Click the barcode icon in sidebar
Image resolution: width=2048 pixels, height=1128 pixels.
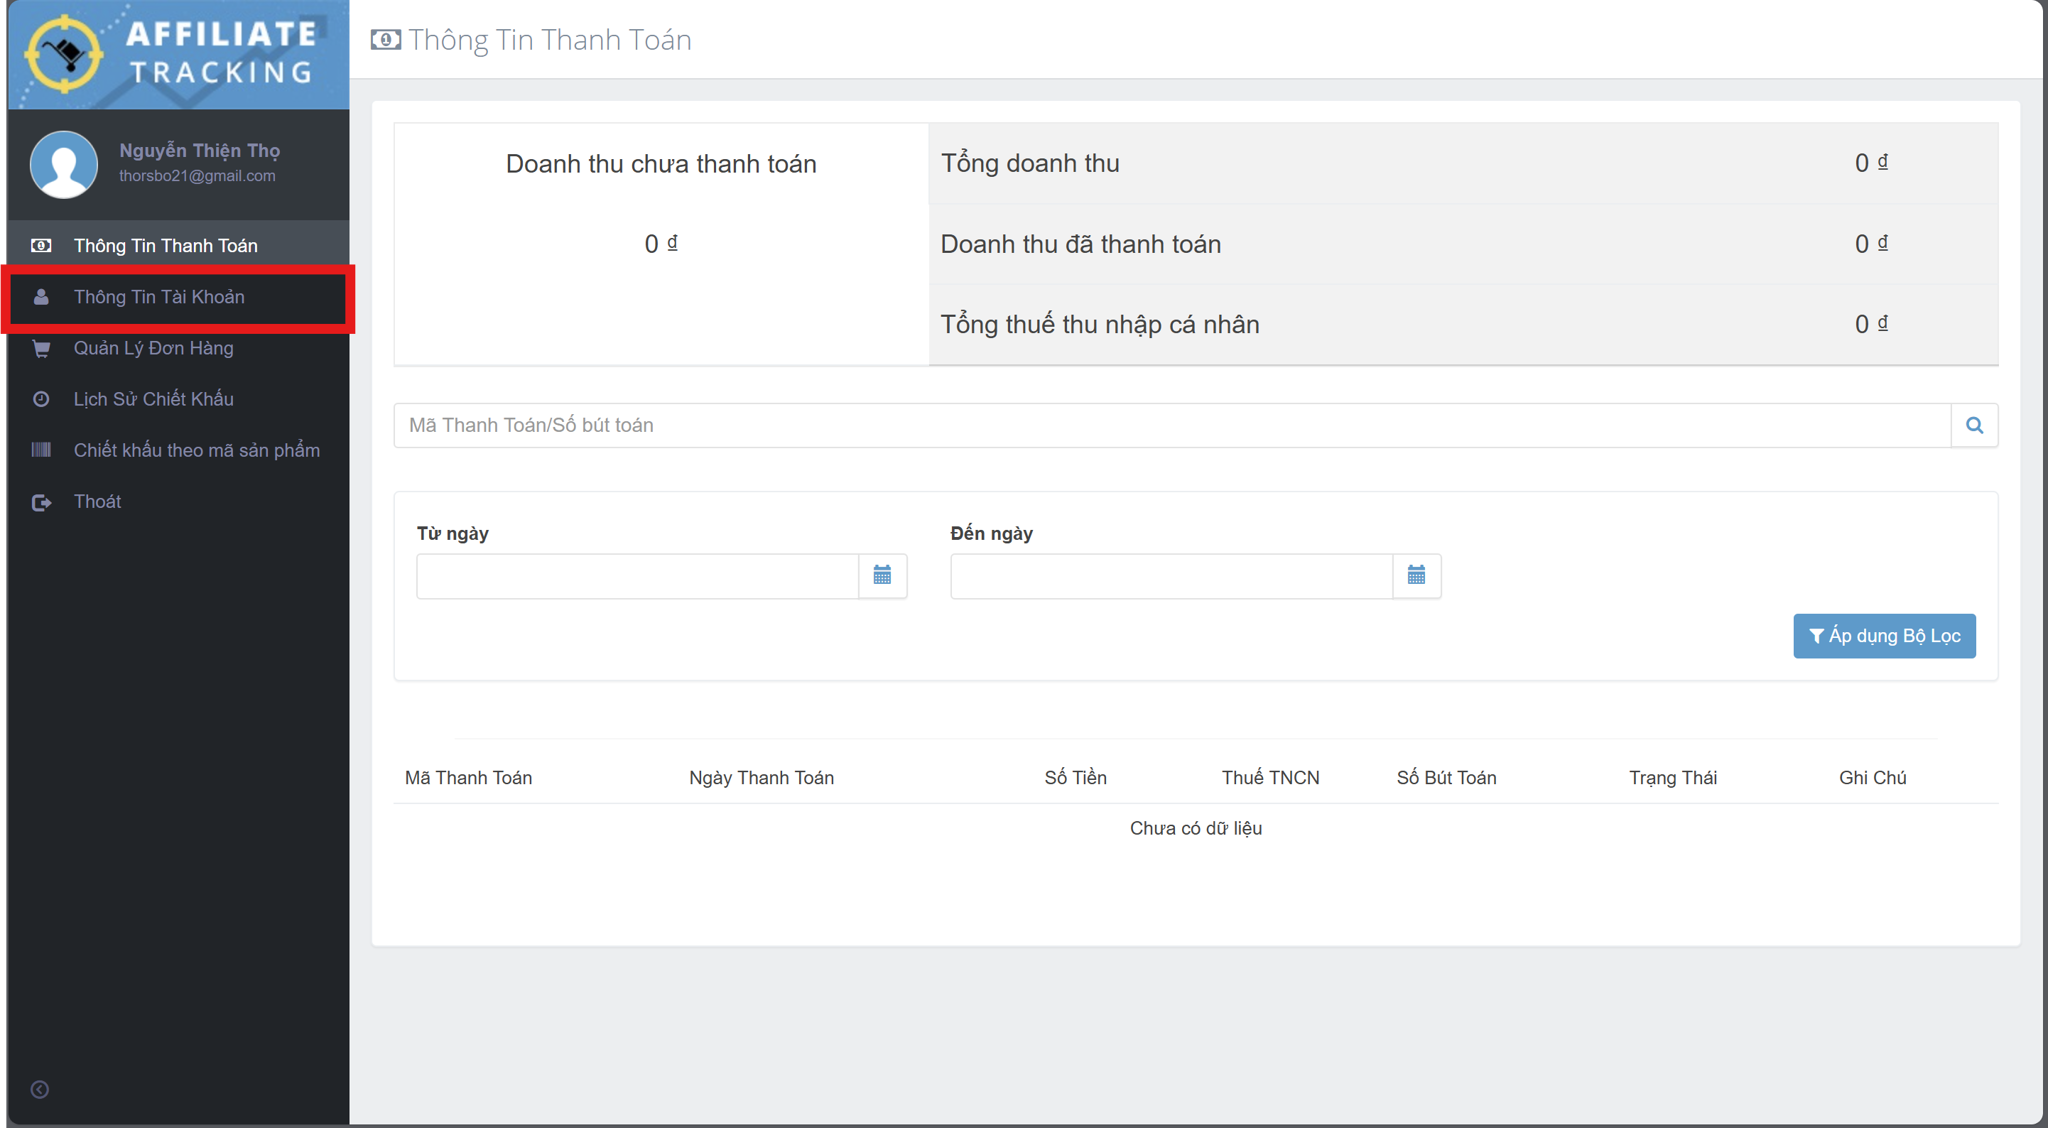pos(41,450)
